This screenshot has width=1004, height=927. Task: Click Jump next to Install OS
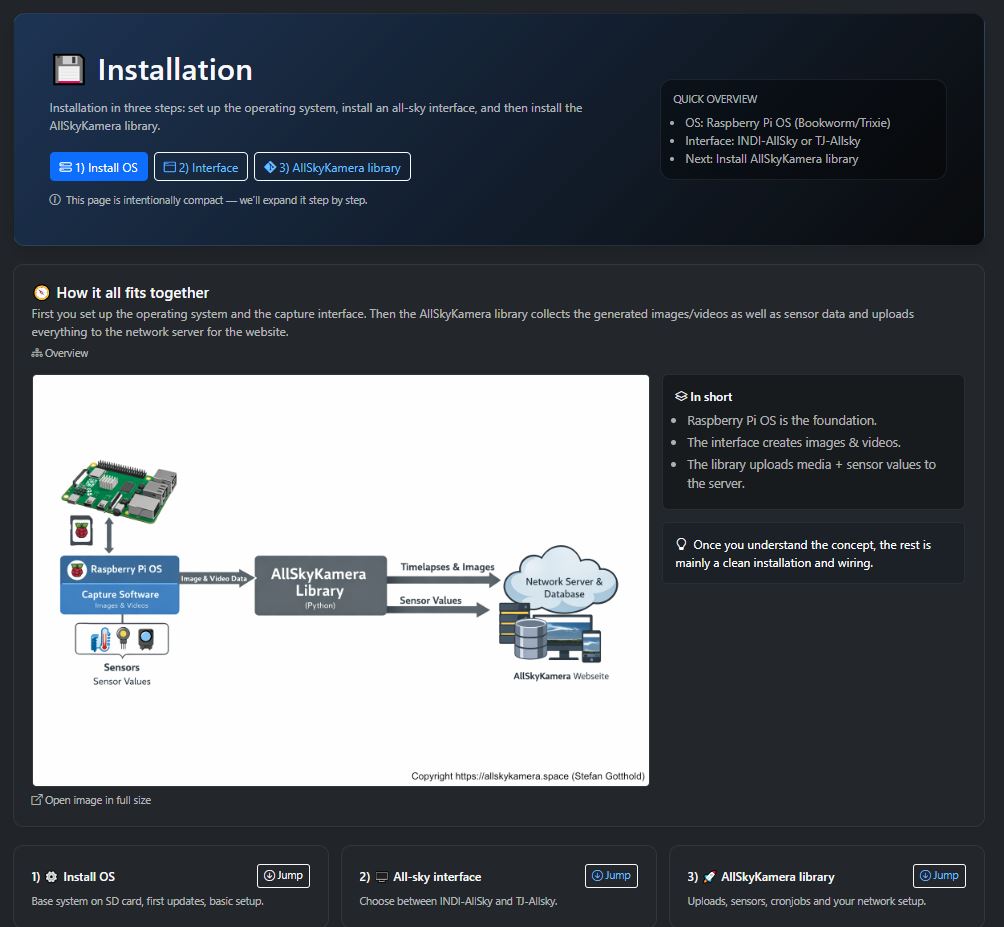pos(283,875)
